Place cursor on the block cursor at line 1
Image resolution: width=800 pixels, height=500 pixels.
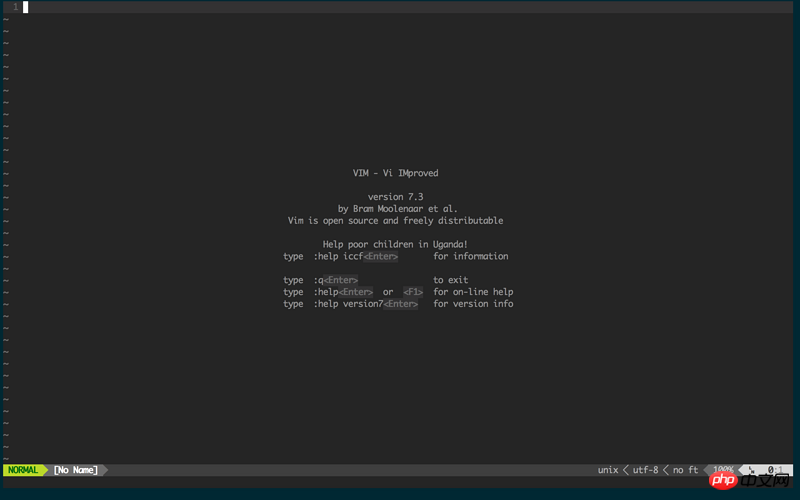26,7
